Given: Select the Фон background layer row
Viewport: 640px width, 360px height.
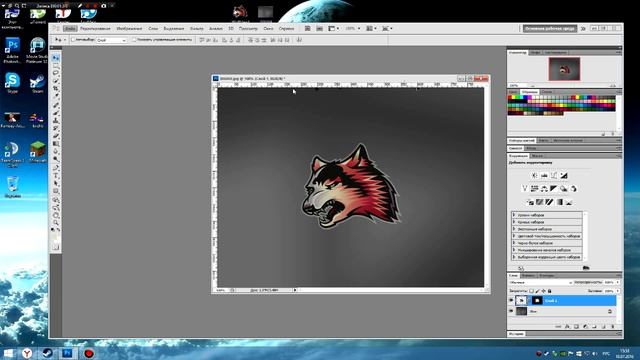Looking at the screenshot, I should click(562, 311).
